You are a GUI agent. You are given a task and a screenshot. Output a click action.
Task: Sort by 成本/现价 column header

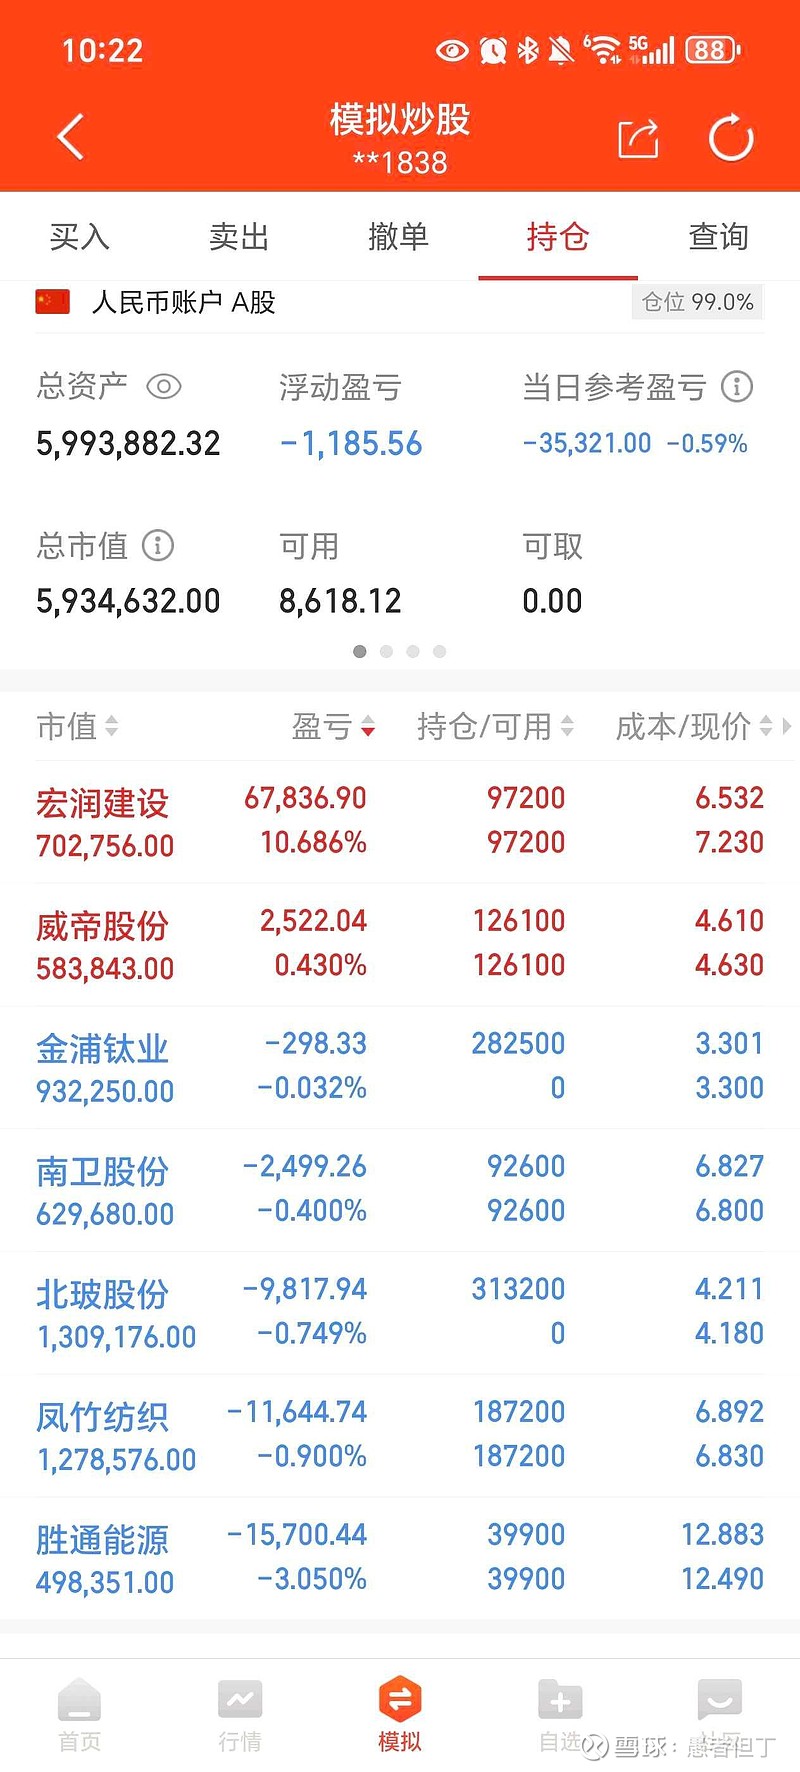click(694, 726)
